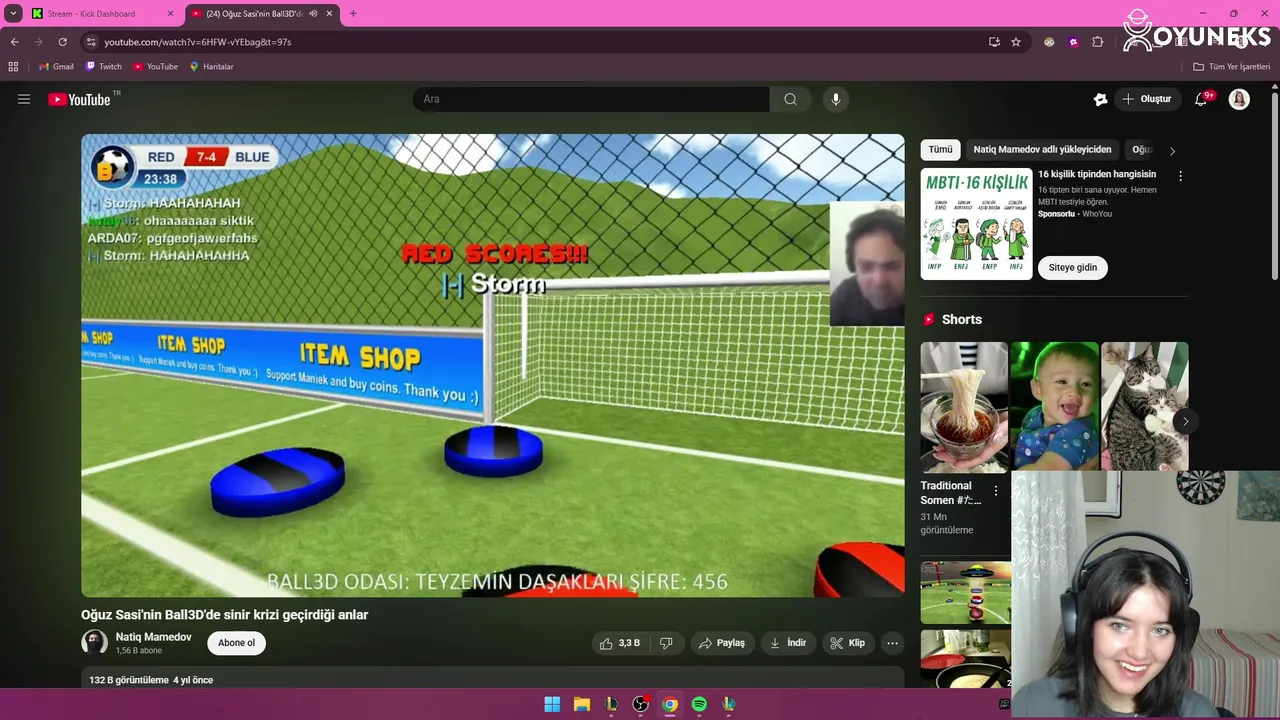Open the laughing baby short thumbnail
This screenshot has height=720, width=1280.
(1054, 406)
